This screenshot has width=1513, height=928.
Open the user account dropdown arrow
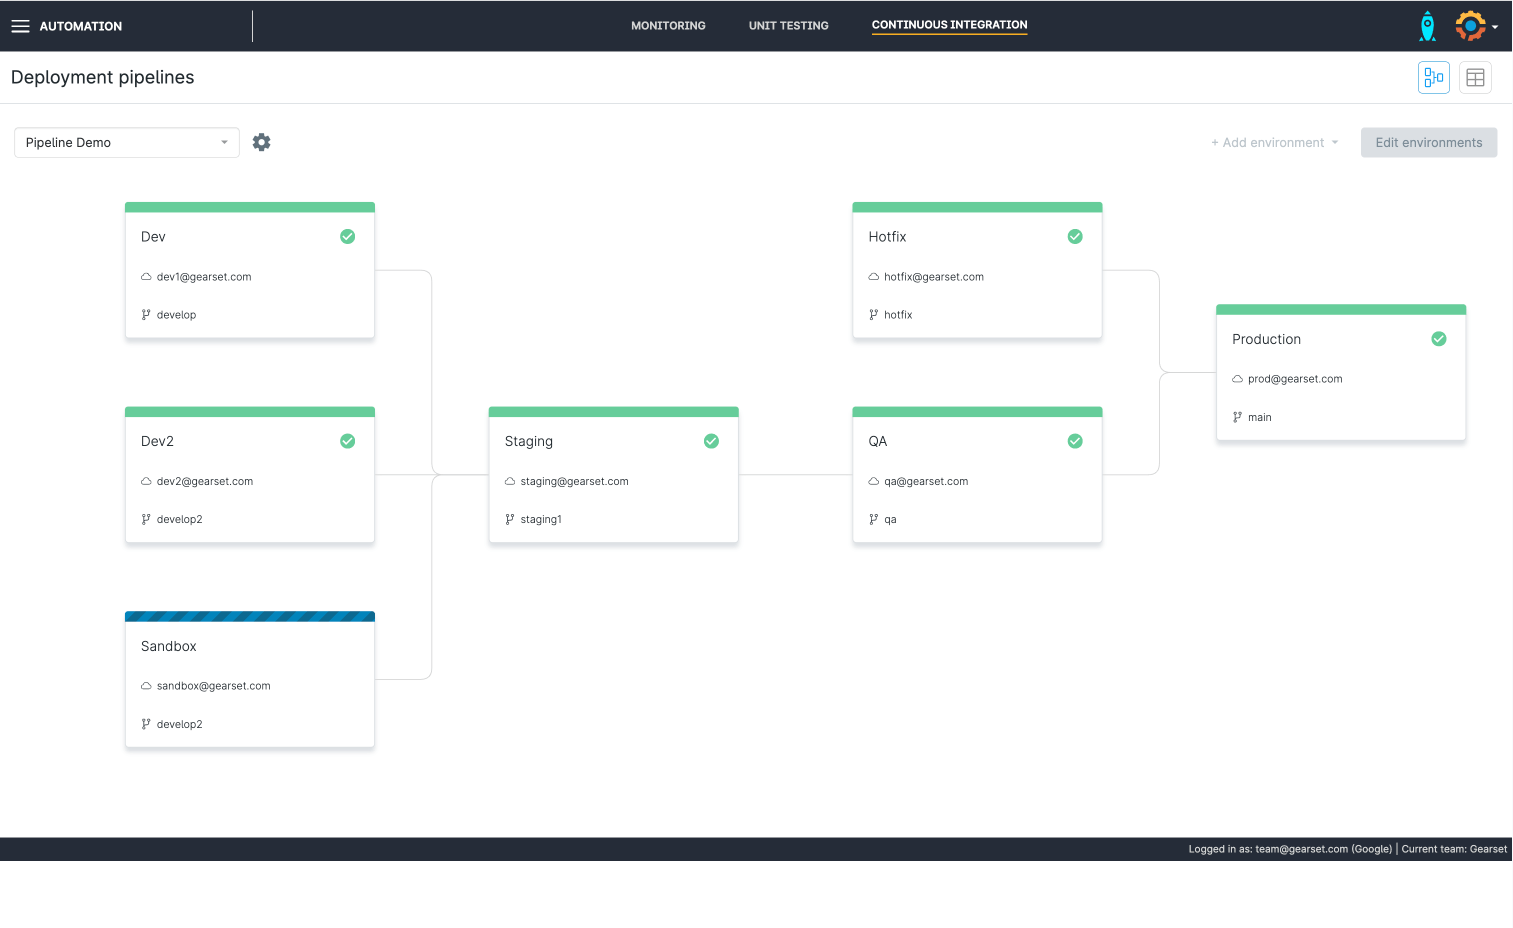(x=1493, y=26)
